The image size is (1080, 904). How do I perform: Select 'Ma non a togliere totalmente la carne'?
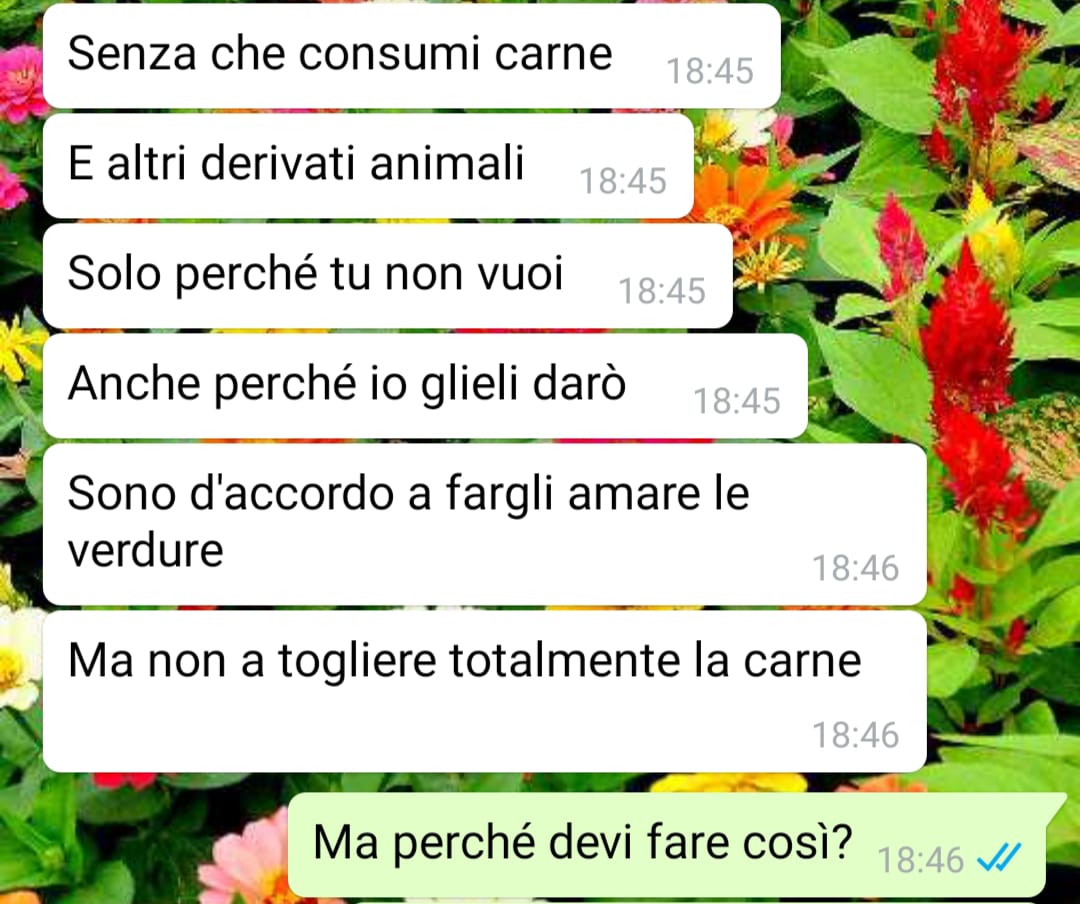click(484, 691)
